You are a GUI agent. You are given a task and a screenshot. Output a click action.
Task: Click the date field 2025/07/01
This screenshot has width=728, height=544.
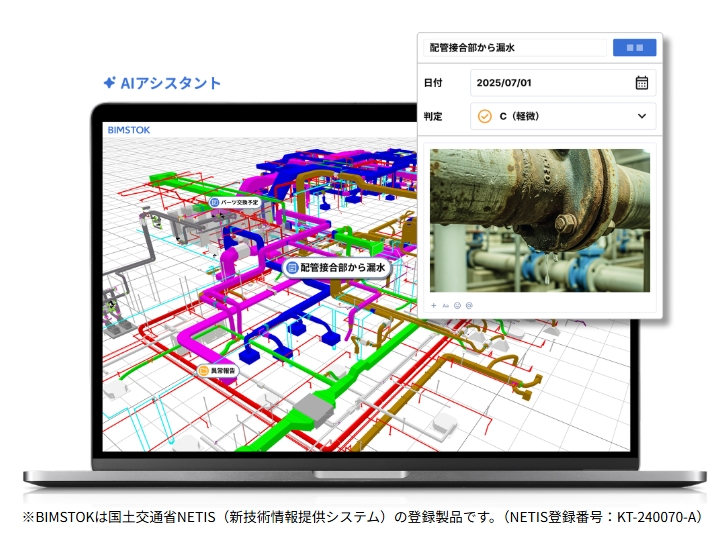[563, 83]
